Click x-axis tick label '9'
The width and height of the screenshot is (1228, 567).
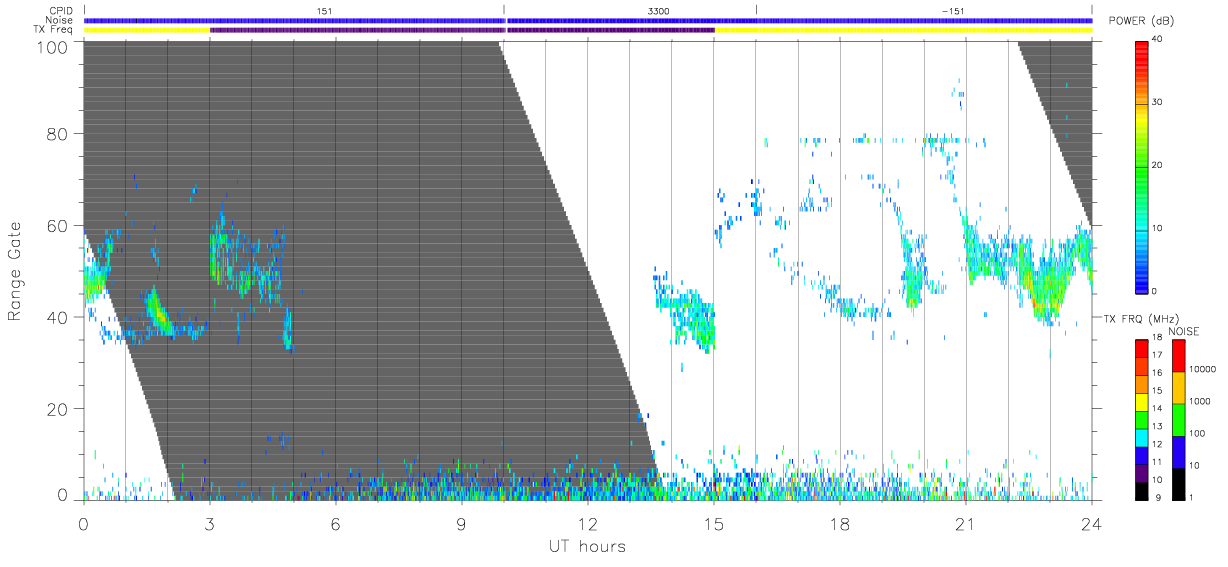point(461,523)
